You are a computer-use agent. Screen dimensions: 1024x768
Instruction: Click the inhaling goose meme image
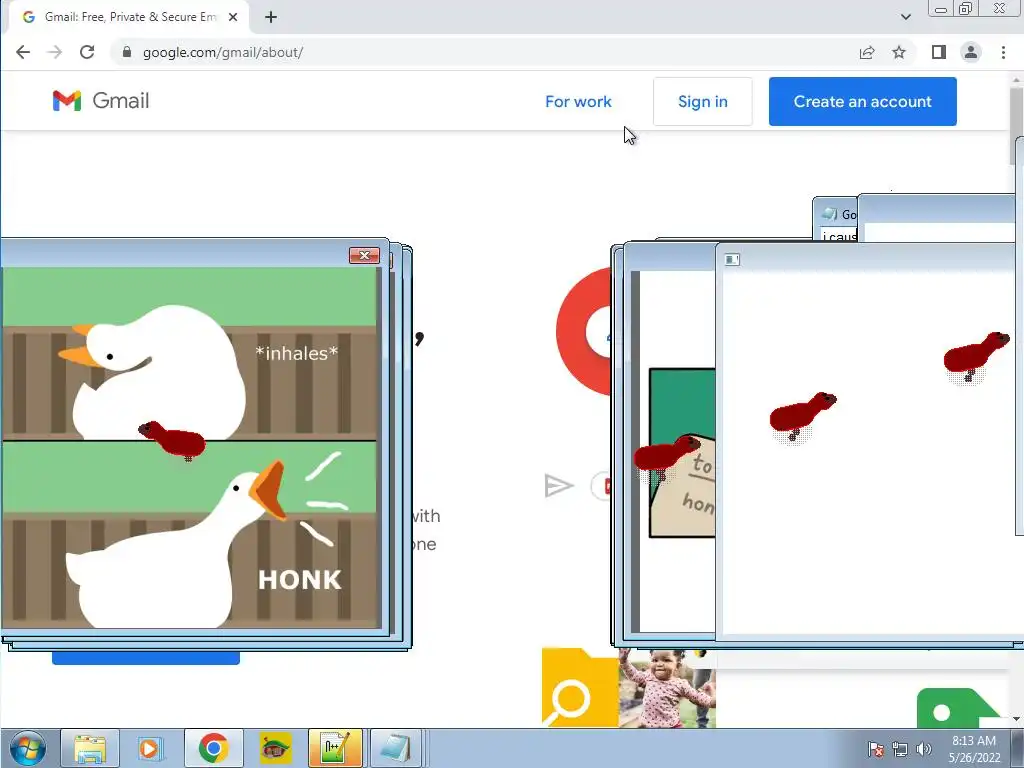click(x=189, y=353)
